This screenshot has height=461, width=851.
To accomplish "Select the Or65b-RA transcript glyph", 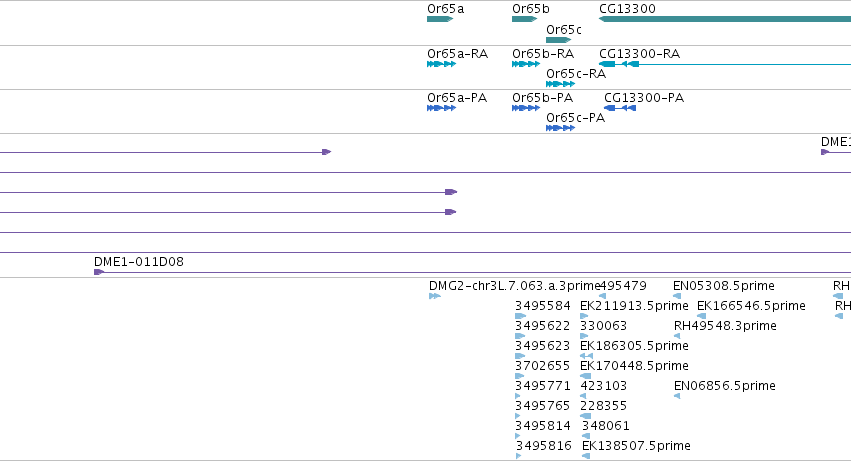I will coord(526,64).
